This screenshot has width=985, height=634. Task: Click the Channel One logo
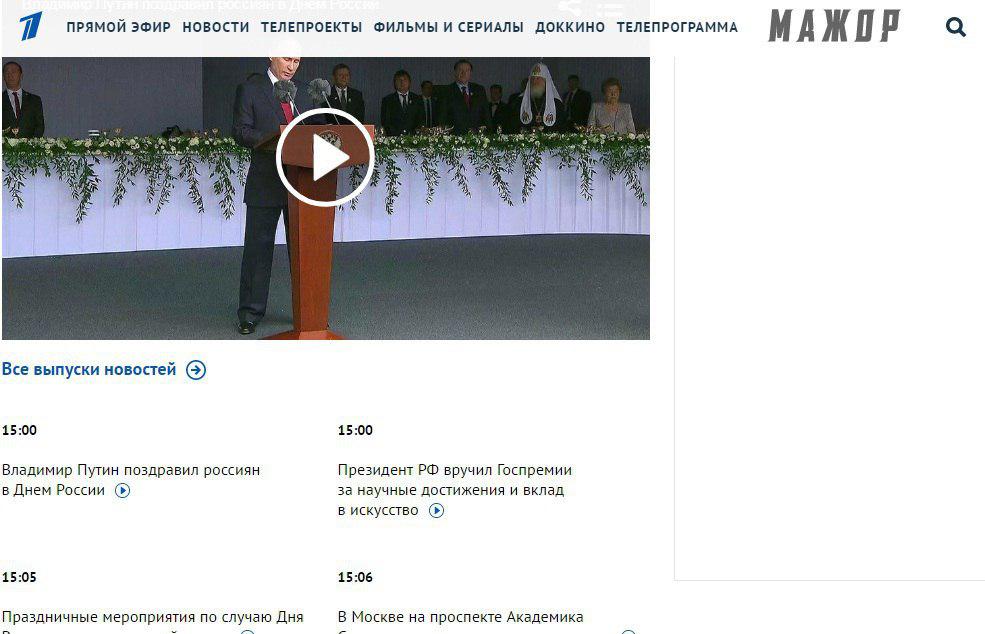30,26
